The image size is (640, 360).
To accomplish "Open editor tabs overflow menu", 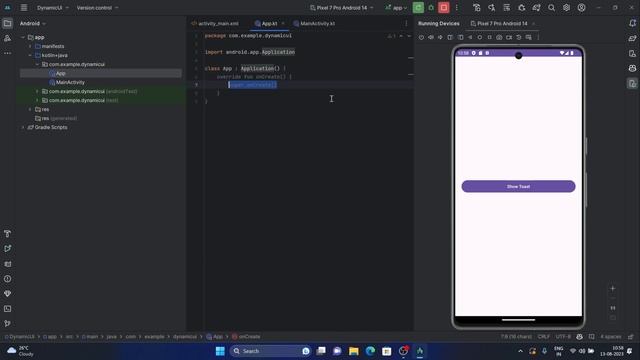I will [x=406, y=24].
